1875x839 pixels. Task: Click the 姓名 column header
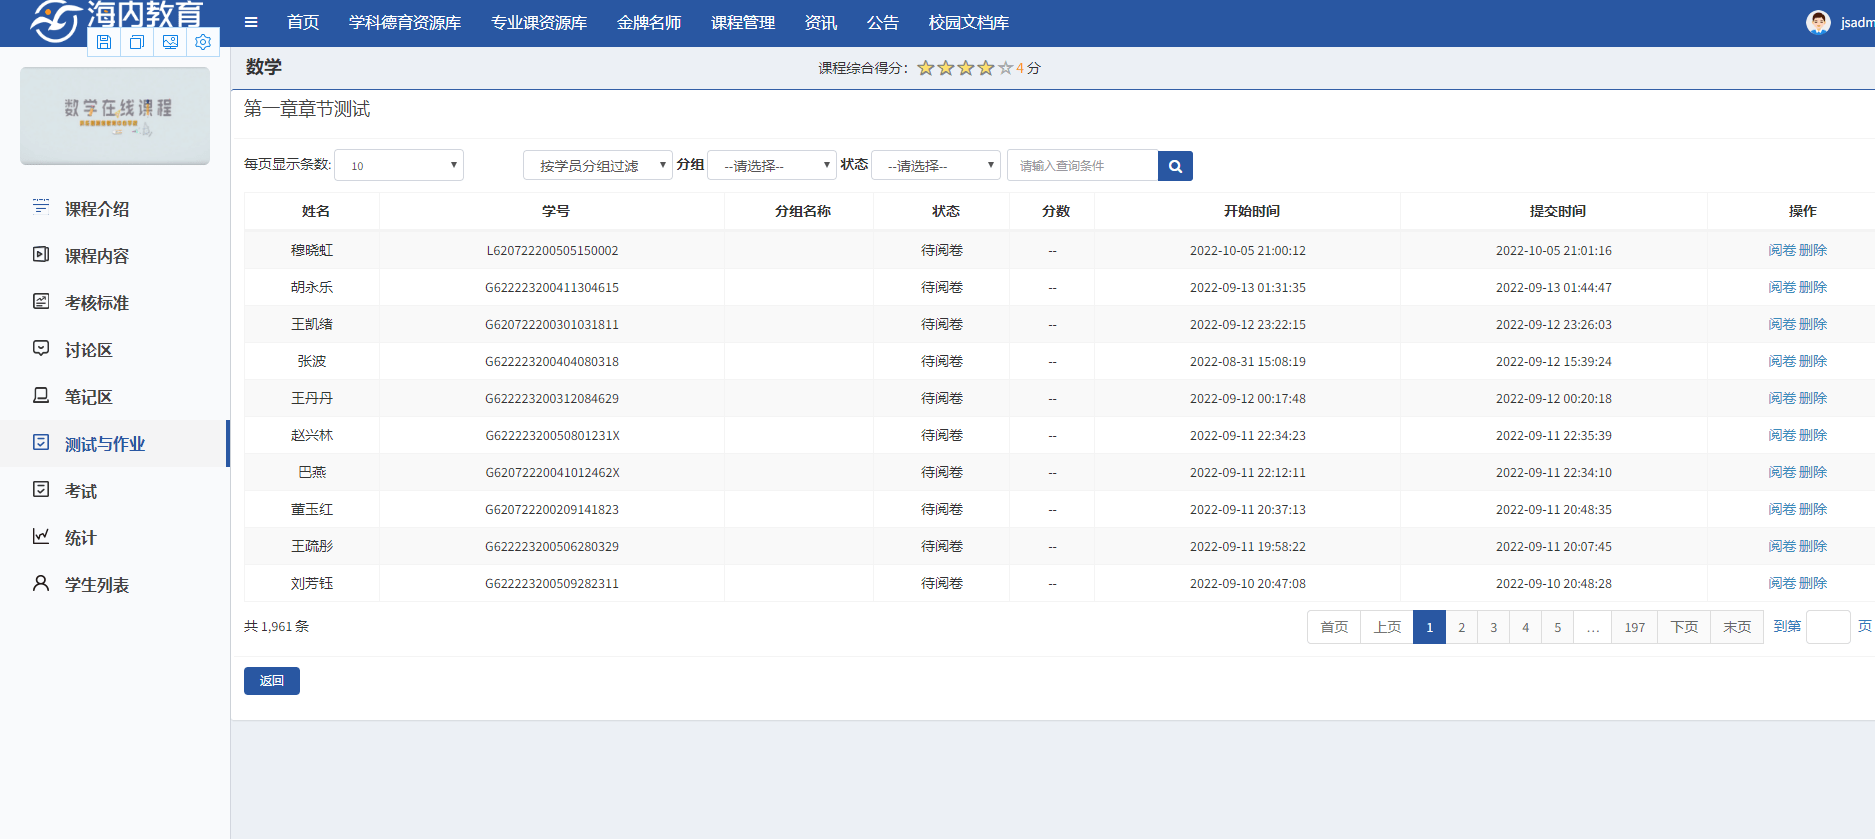coord(316,211)
